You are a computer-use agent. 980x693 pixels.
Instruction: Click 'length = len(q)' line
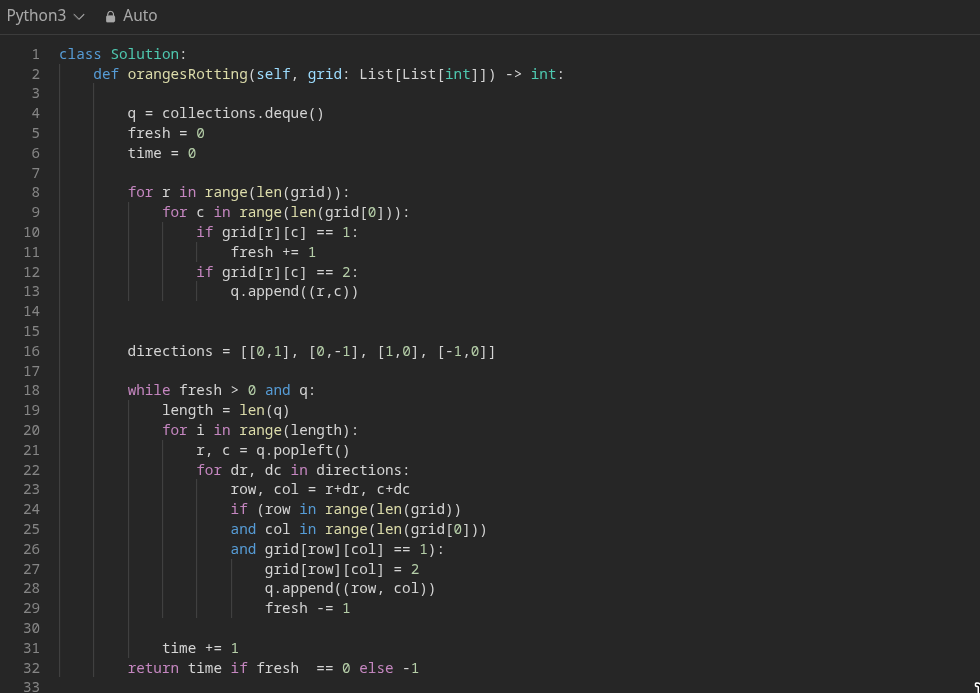click(226, 411)
